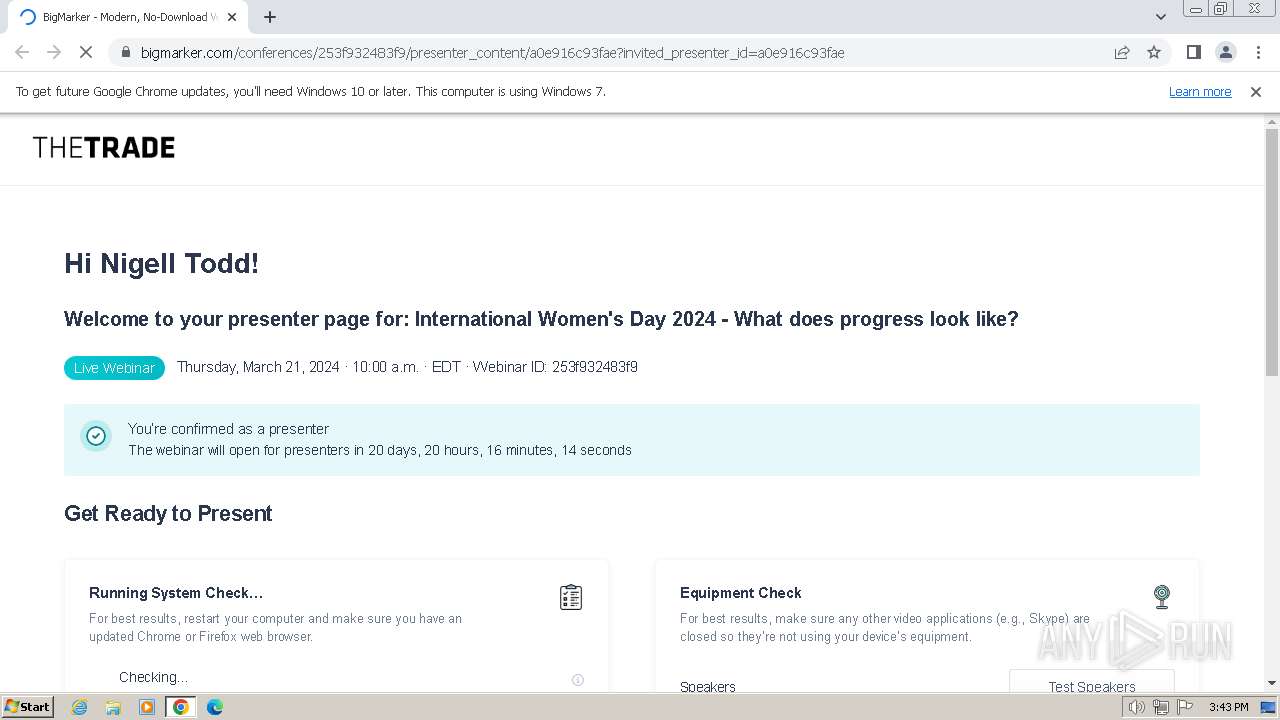Bookmark this tab with the star
The height and width of the screenshot is (720, 1280).
[1154, 52]
